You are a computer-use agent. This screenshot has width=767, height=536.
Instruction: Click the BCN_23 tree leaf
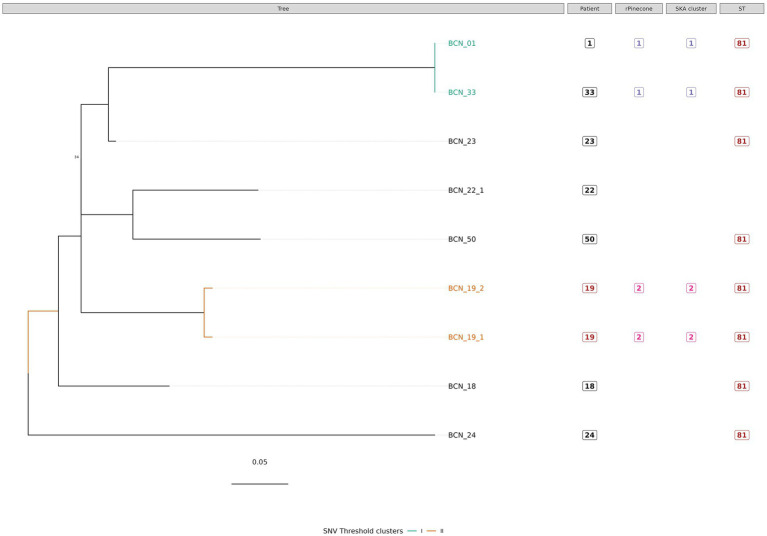[x=462, y=141]
